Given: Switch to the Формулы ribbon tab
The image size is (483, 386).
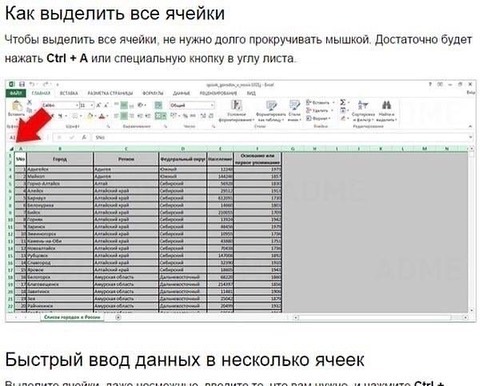Looking at the screenshot, I should (x=153, y=93).
